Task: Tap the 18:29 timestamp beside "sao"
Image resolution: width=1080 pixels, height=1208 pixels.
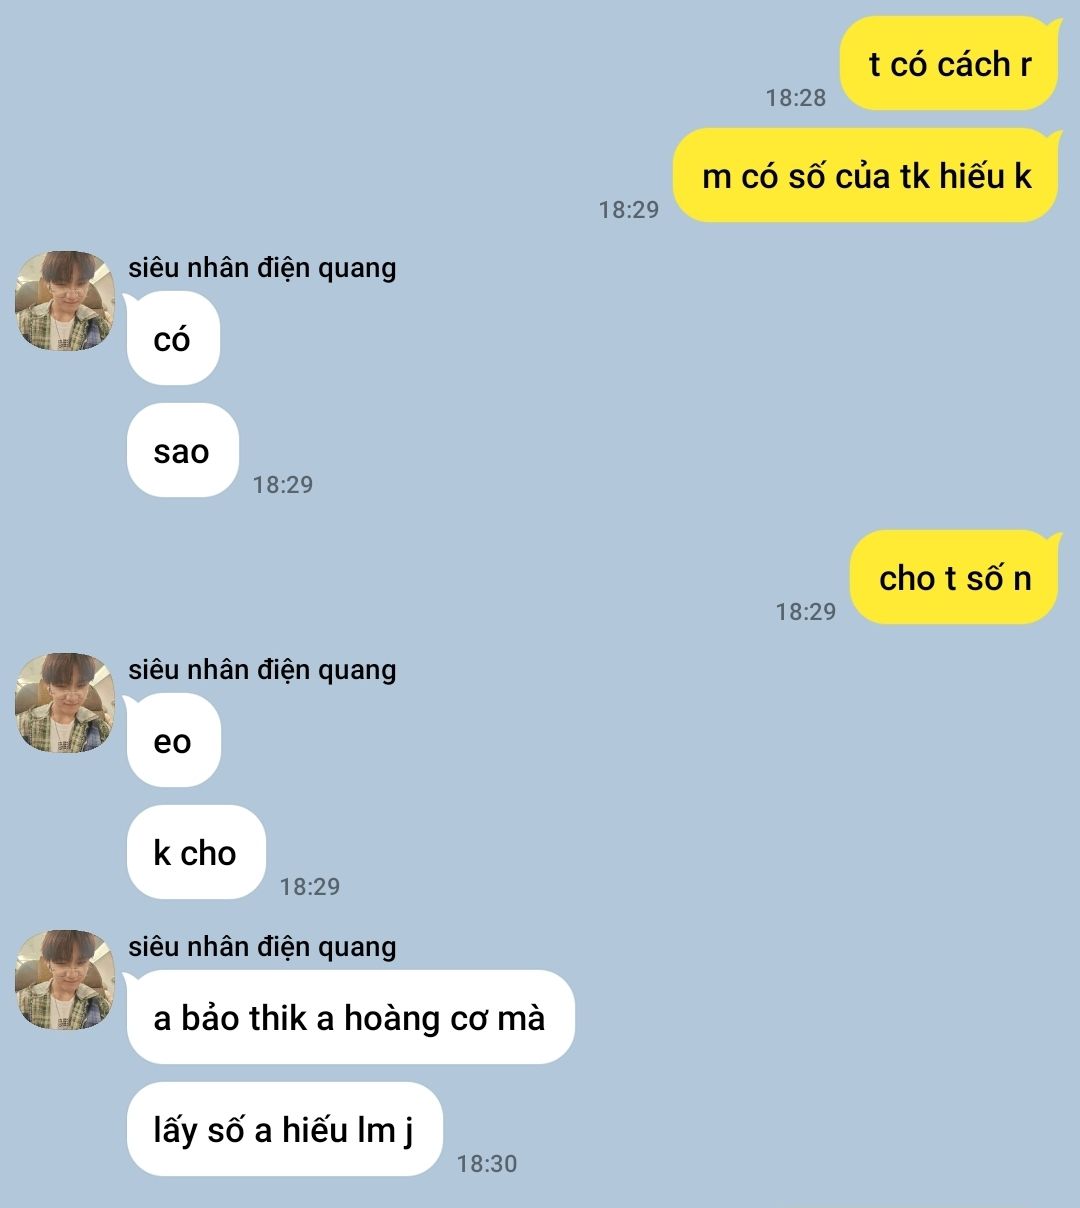Action: pos(283,484)
